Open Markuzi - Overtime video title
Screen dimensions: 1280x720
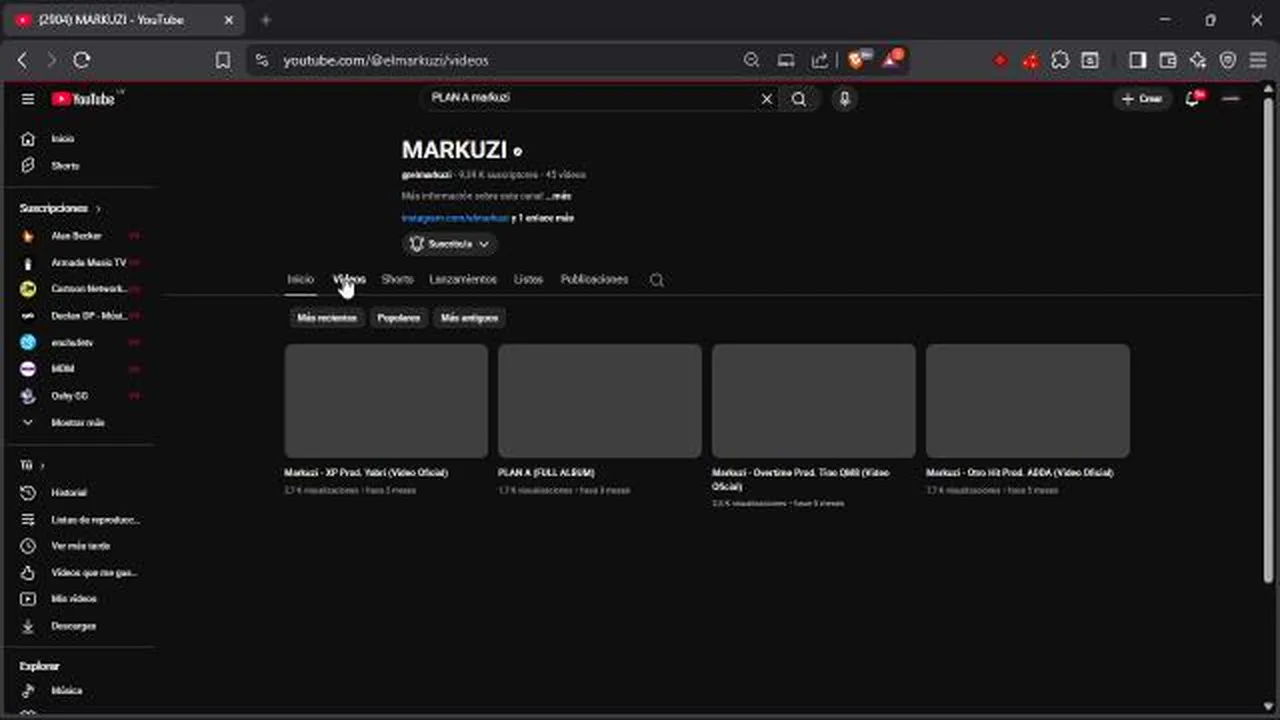click(800, 479)
